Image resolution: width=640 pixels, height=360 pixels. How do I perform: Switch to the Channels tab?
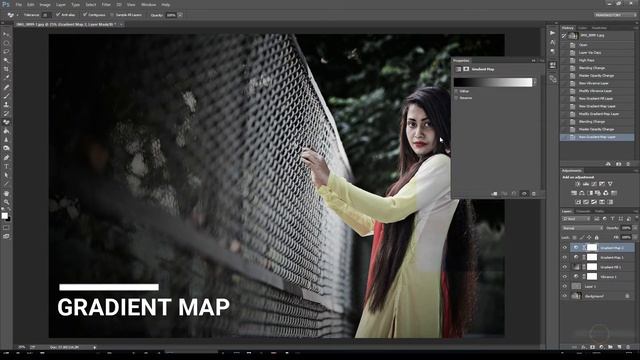pos(583,211)
